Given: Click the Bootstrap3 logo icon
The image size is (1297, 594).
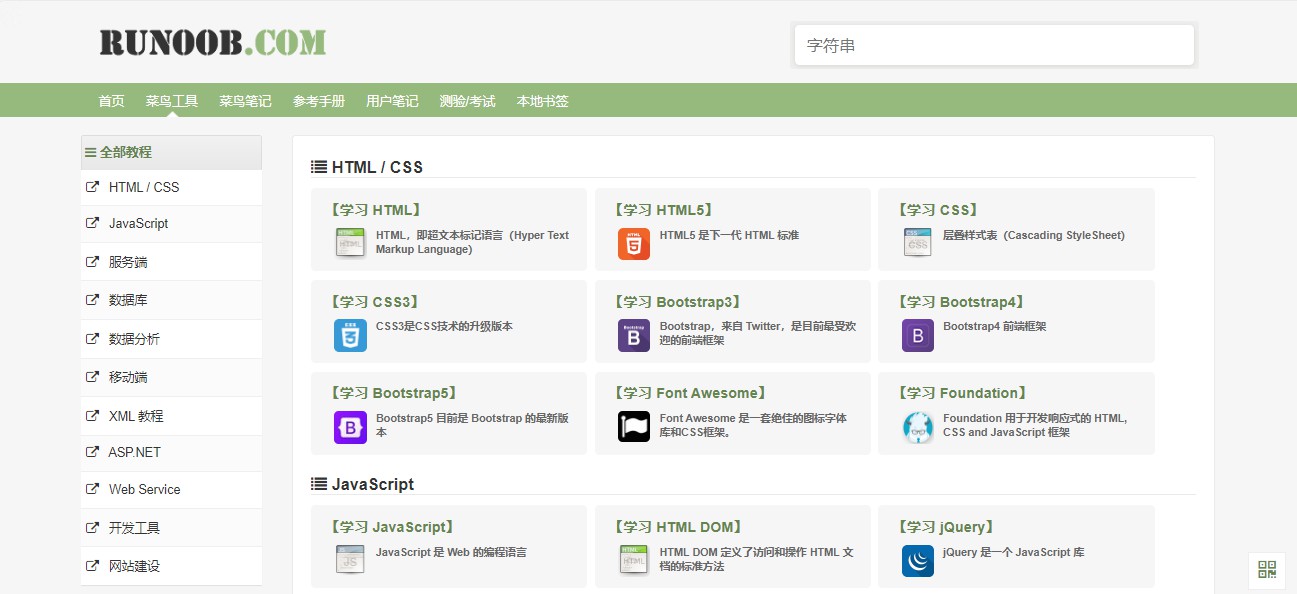Looking at the screenshot, I should [x=634, y=335].
